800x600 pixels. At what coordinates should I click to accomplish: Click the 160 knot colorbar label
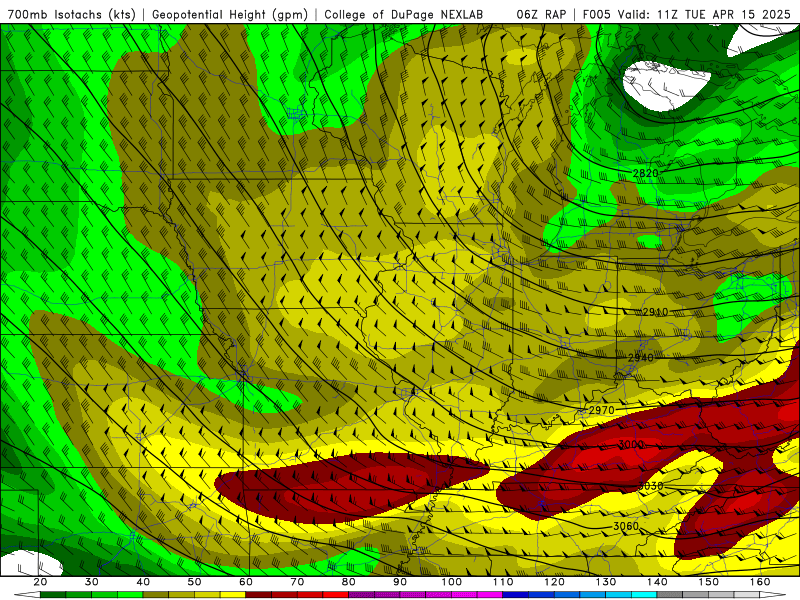coord(760,582)
